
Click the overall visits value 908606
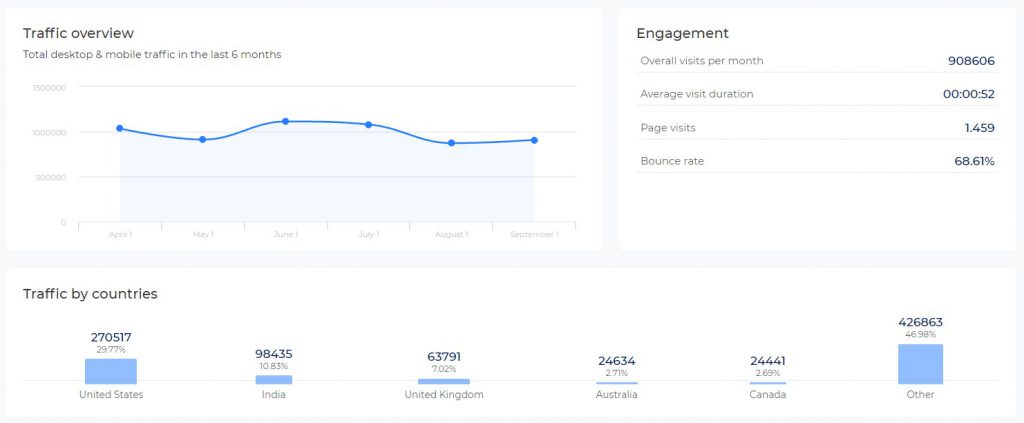[971, 61]
